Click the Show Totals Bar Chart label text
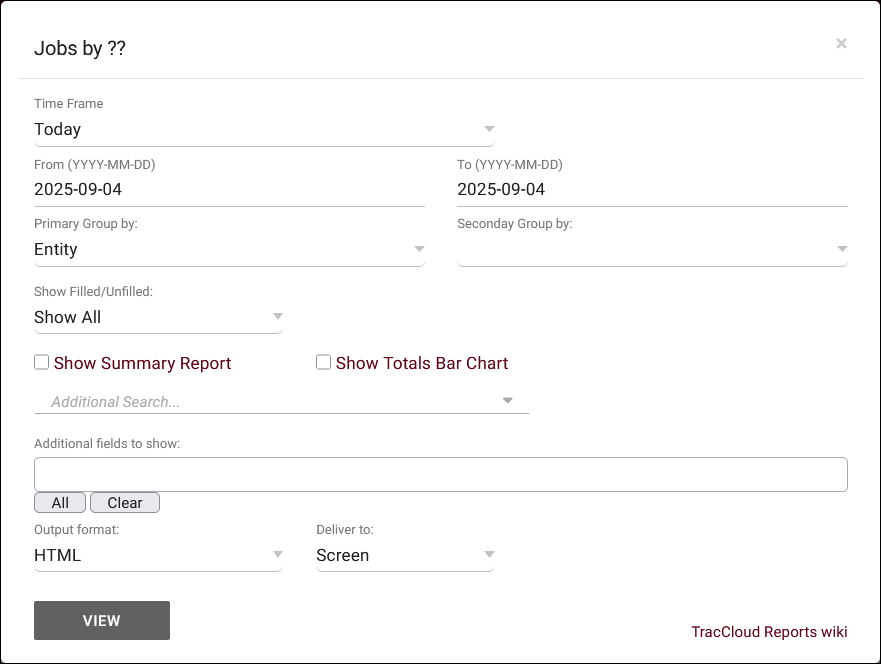Viewport: 881px width, 664px height. point(422,363)
